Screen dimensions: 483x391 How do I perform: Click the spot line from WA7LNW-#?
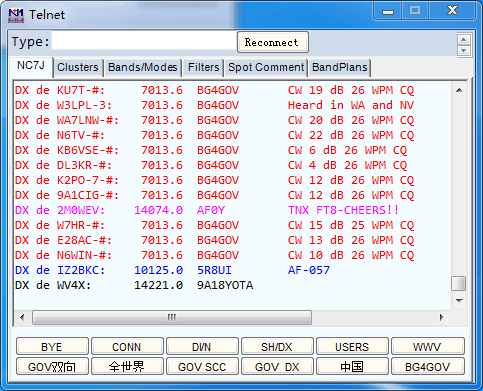[x=214, y=120]
